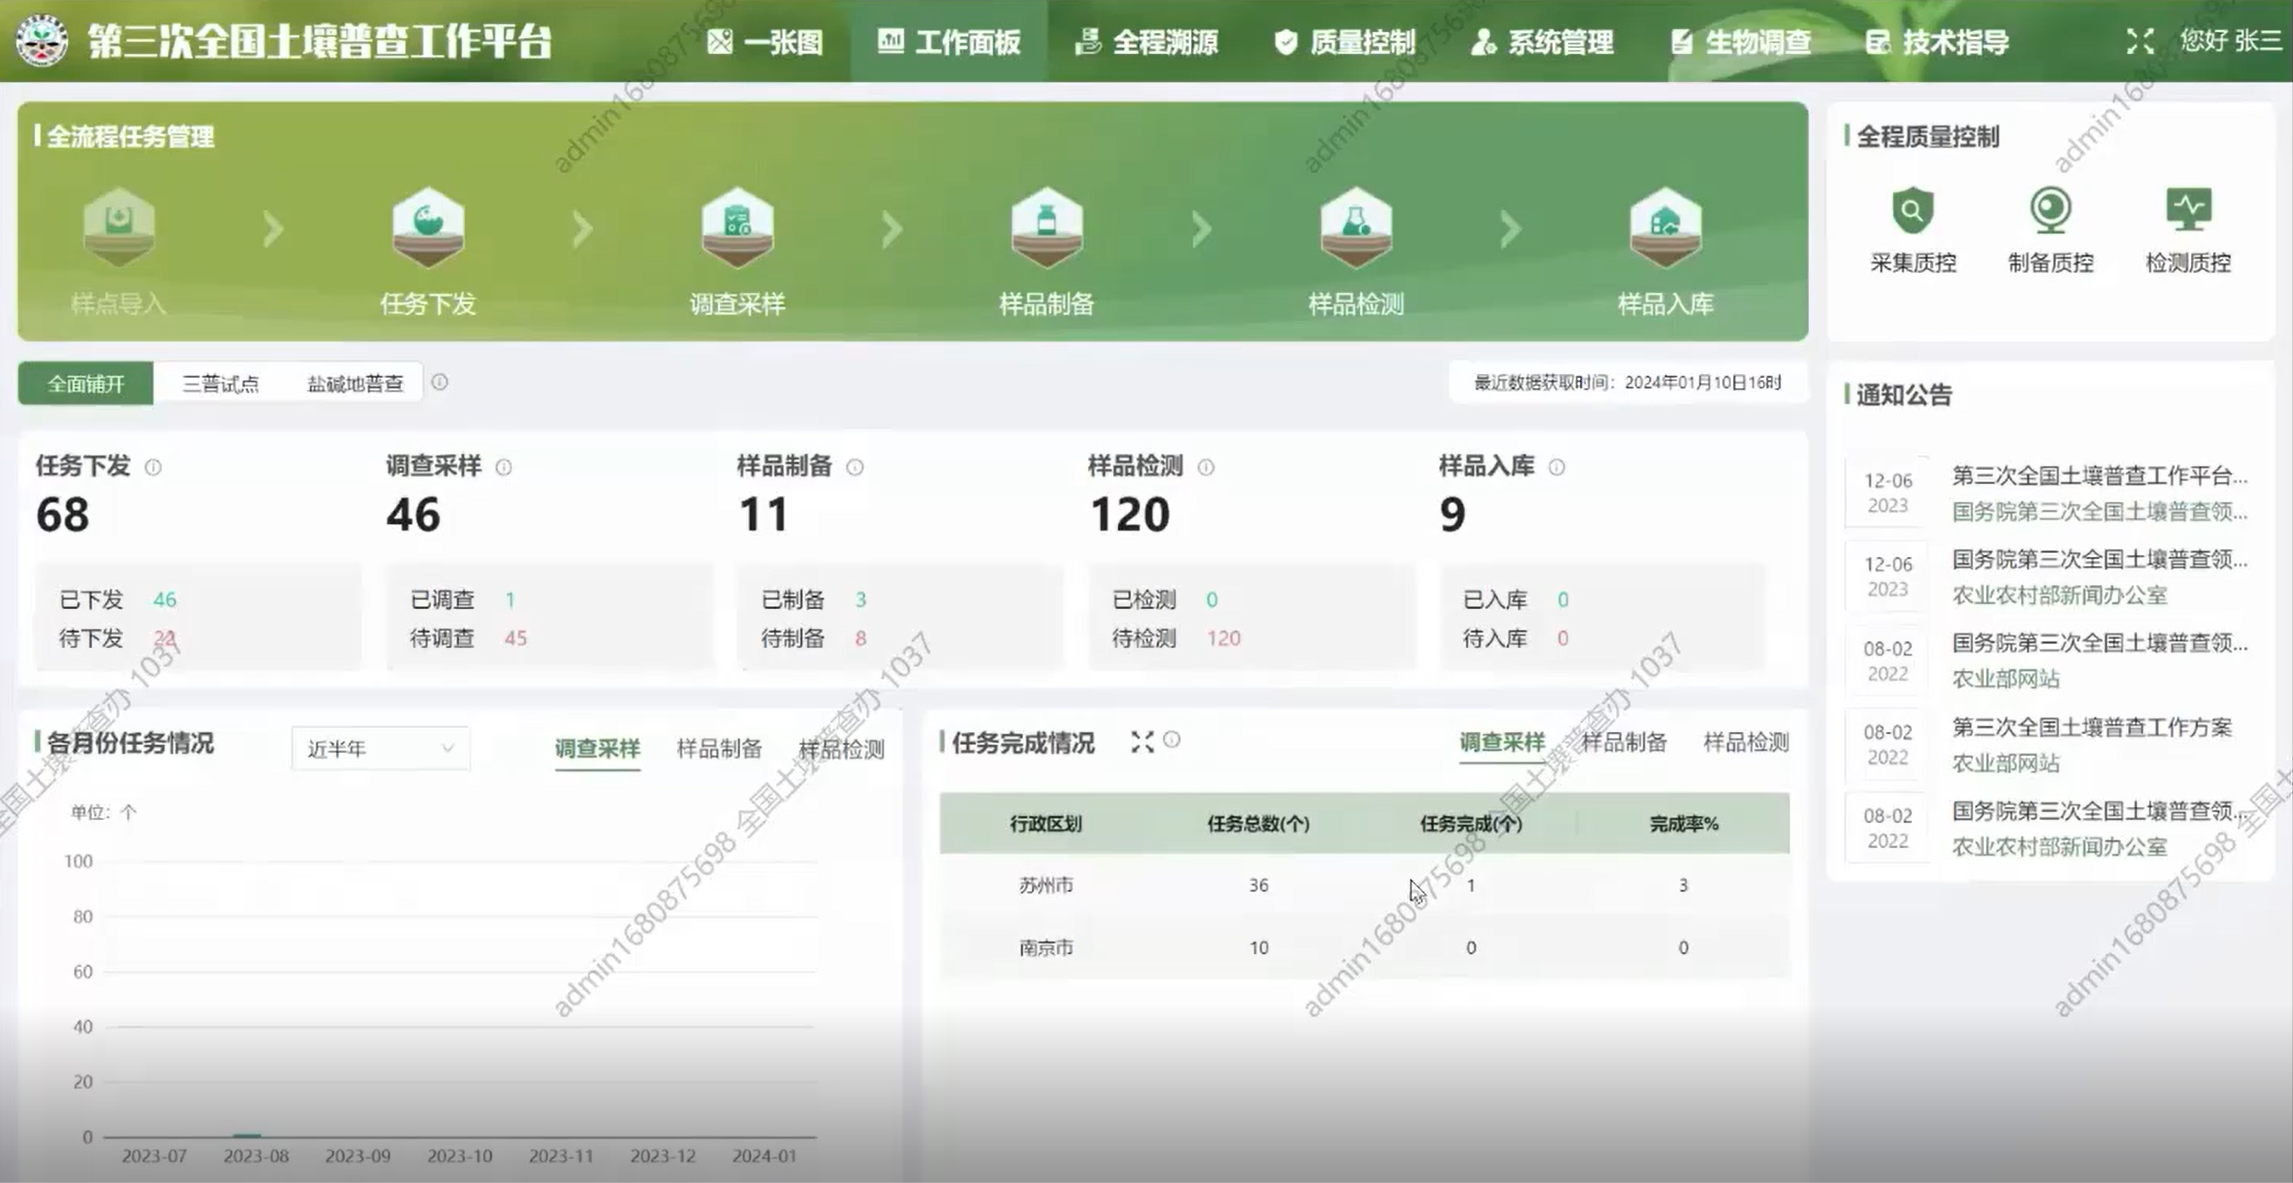Open 系统管理 in the top navigation
The height and width of the screenshot is (1183, 2293).
point(1542,42)
